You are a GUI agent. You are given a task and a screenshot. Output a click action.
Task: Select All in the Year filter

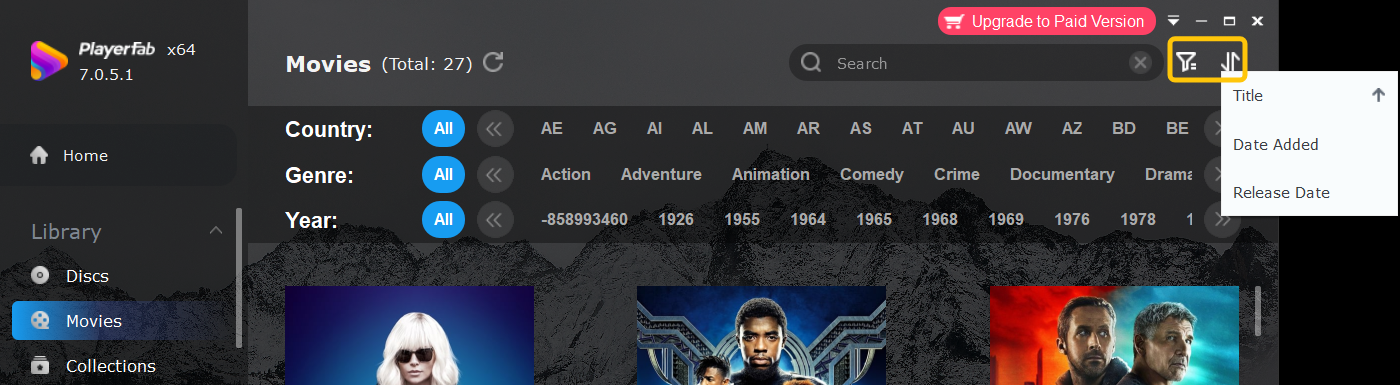(x=443, y=219)
